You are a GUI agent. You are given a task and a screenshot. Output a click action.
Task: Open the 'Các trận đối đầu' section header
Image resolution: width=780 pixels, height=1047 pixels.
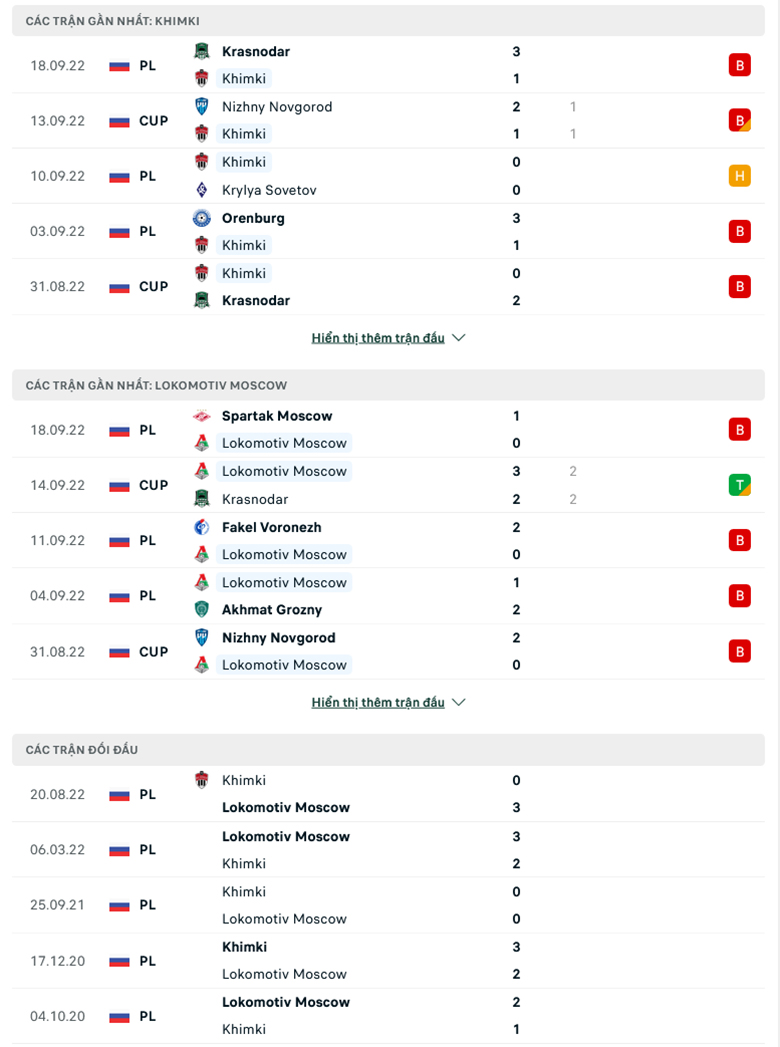pyautogui.click(x=389, y=750)
